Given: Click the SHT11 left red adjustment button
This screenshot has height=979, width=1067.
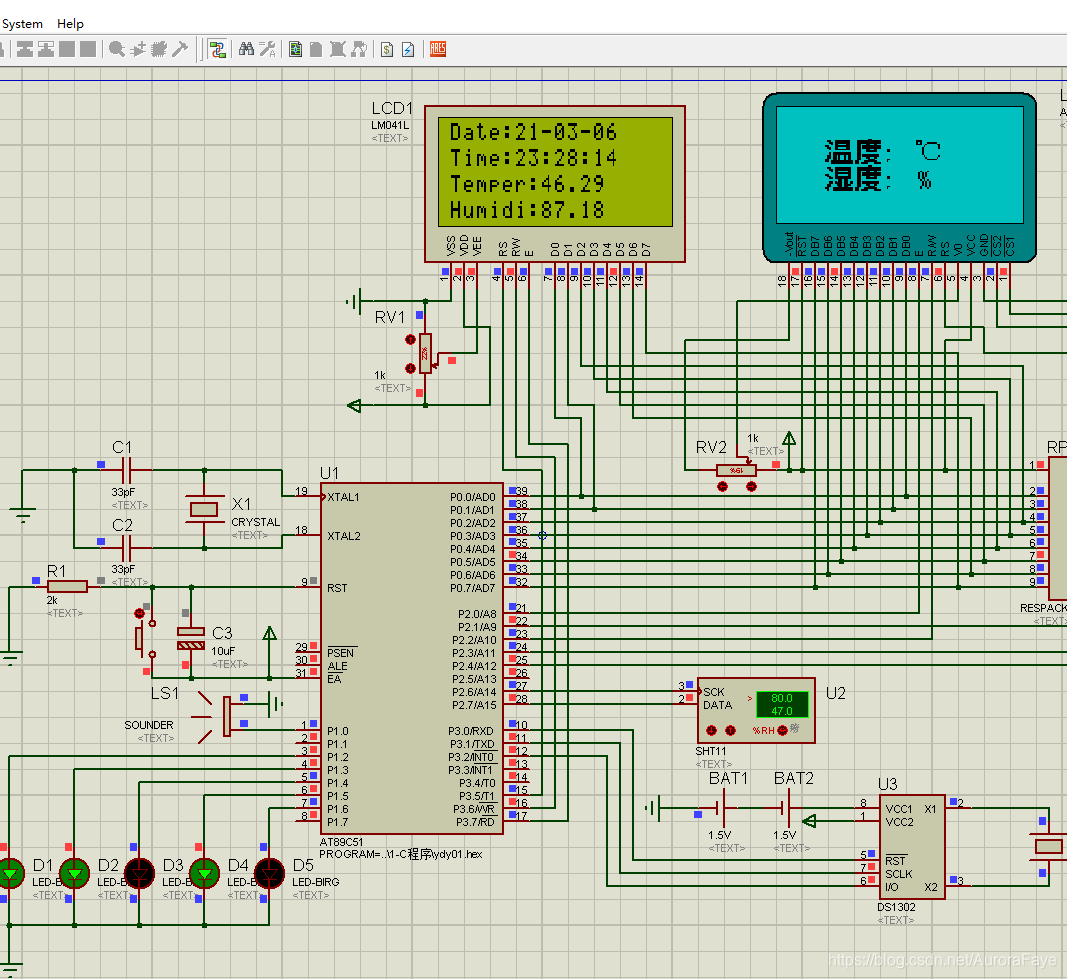Looking at the screenshot, I should [711, 731].
